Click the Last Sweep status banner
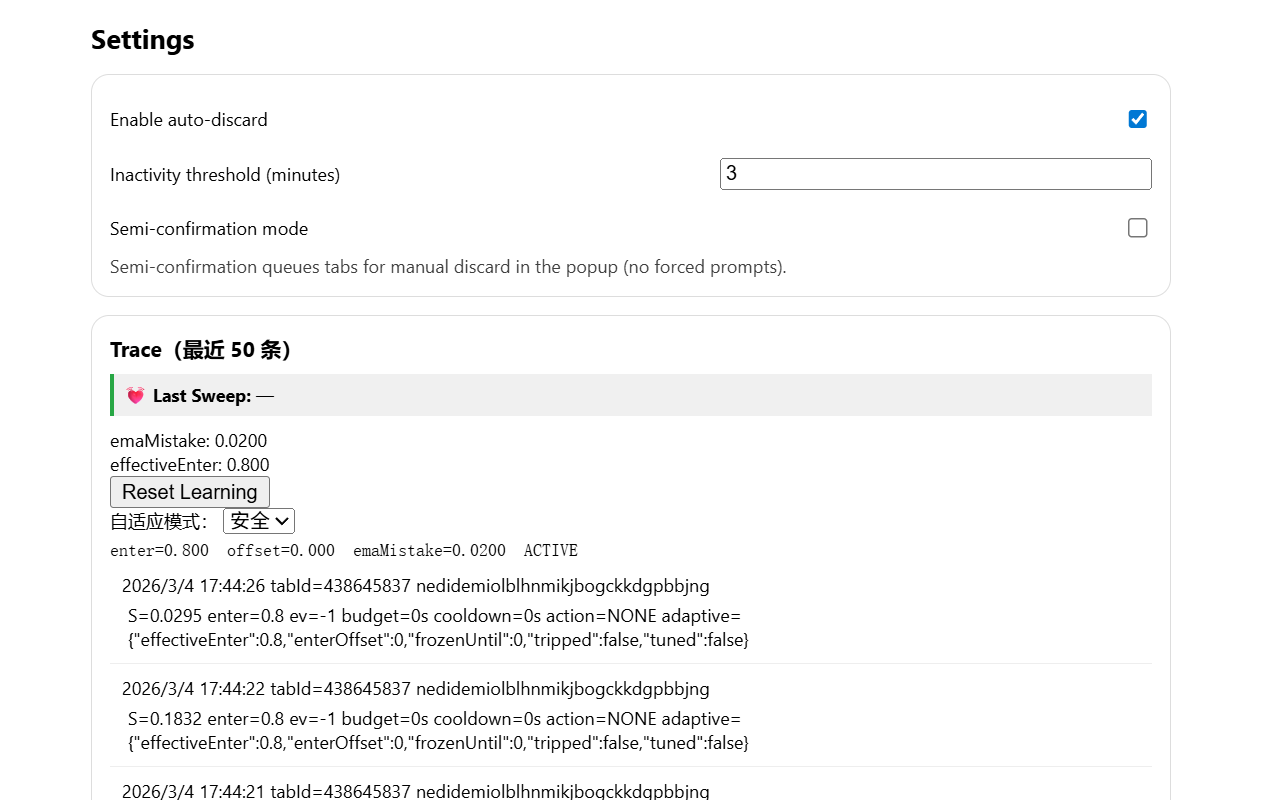 pyautogui.click(x=631, y=395)
